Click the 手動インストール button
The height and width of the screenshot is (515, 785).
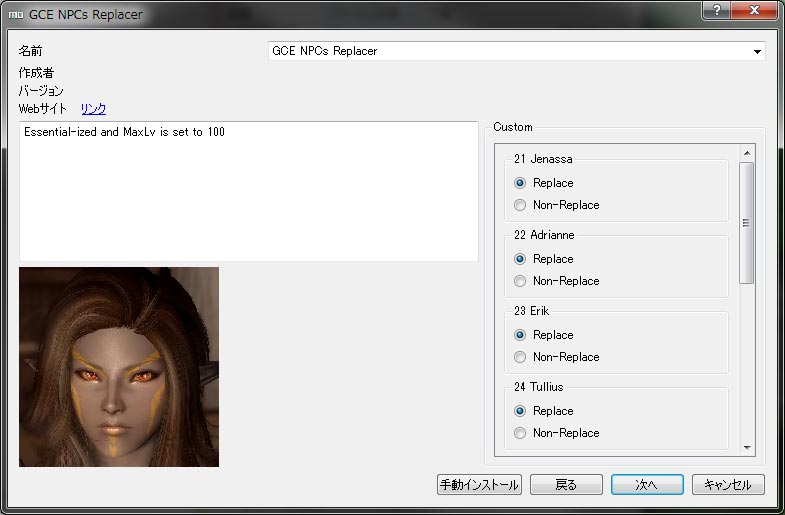(479, 484)
